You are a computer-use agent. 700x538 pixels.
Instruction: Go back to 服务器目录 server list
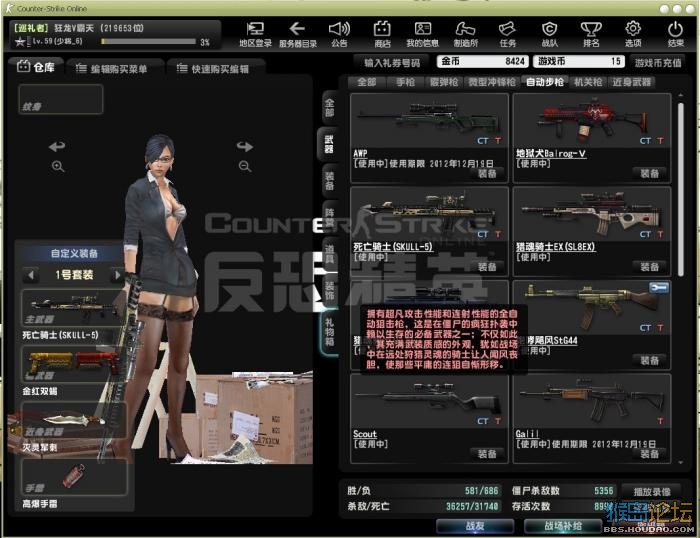pos(297,34)
